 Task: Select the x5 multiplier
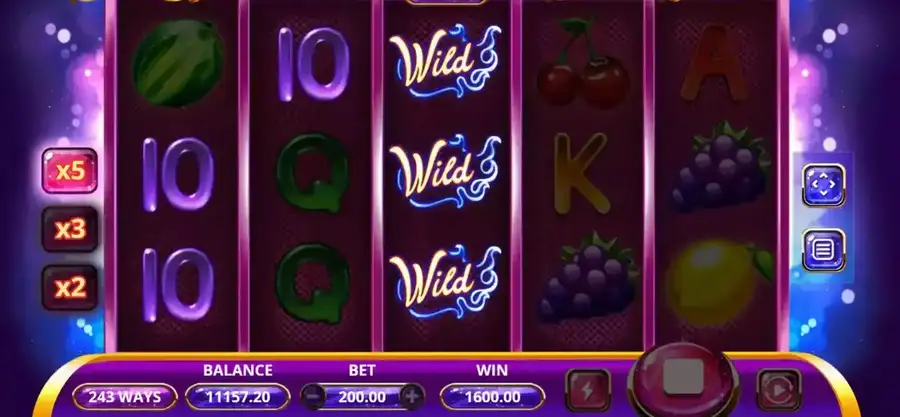click(x=69, y=171)
